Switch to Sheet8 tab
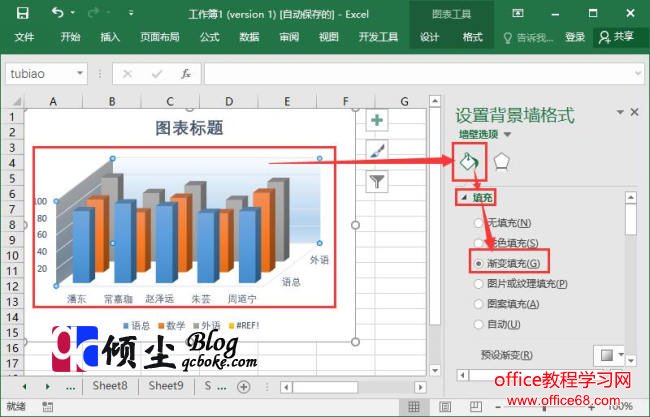Screen dimensions: 650x417 (x=110, y=386)
